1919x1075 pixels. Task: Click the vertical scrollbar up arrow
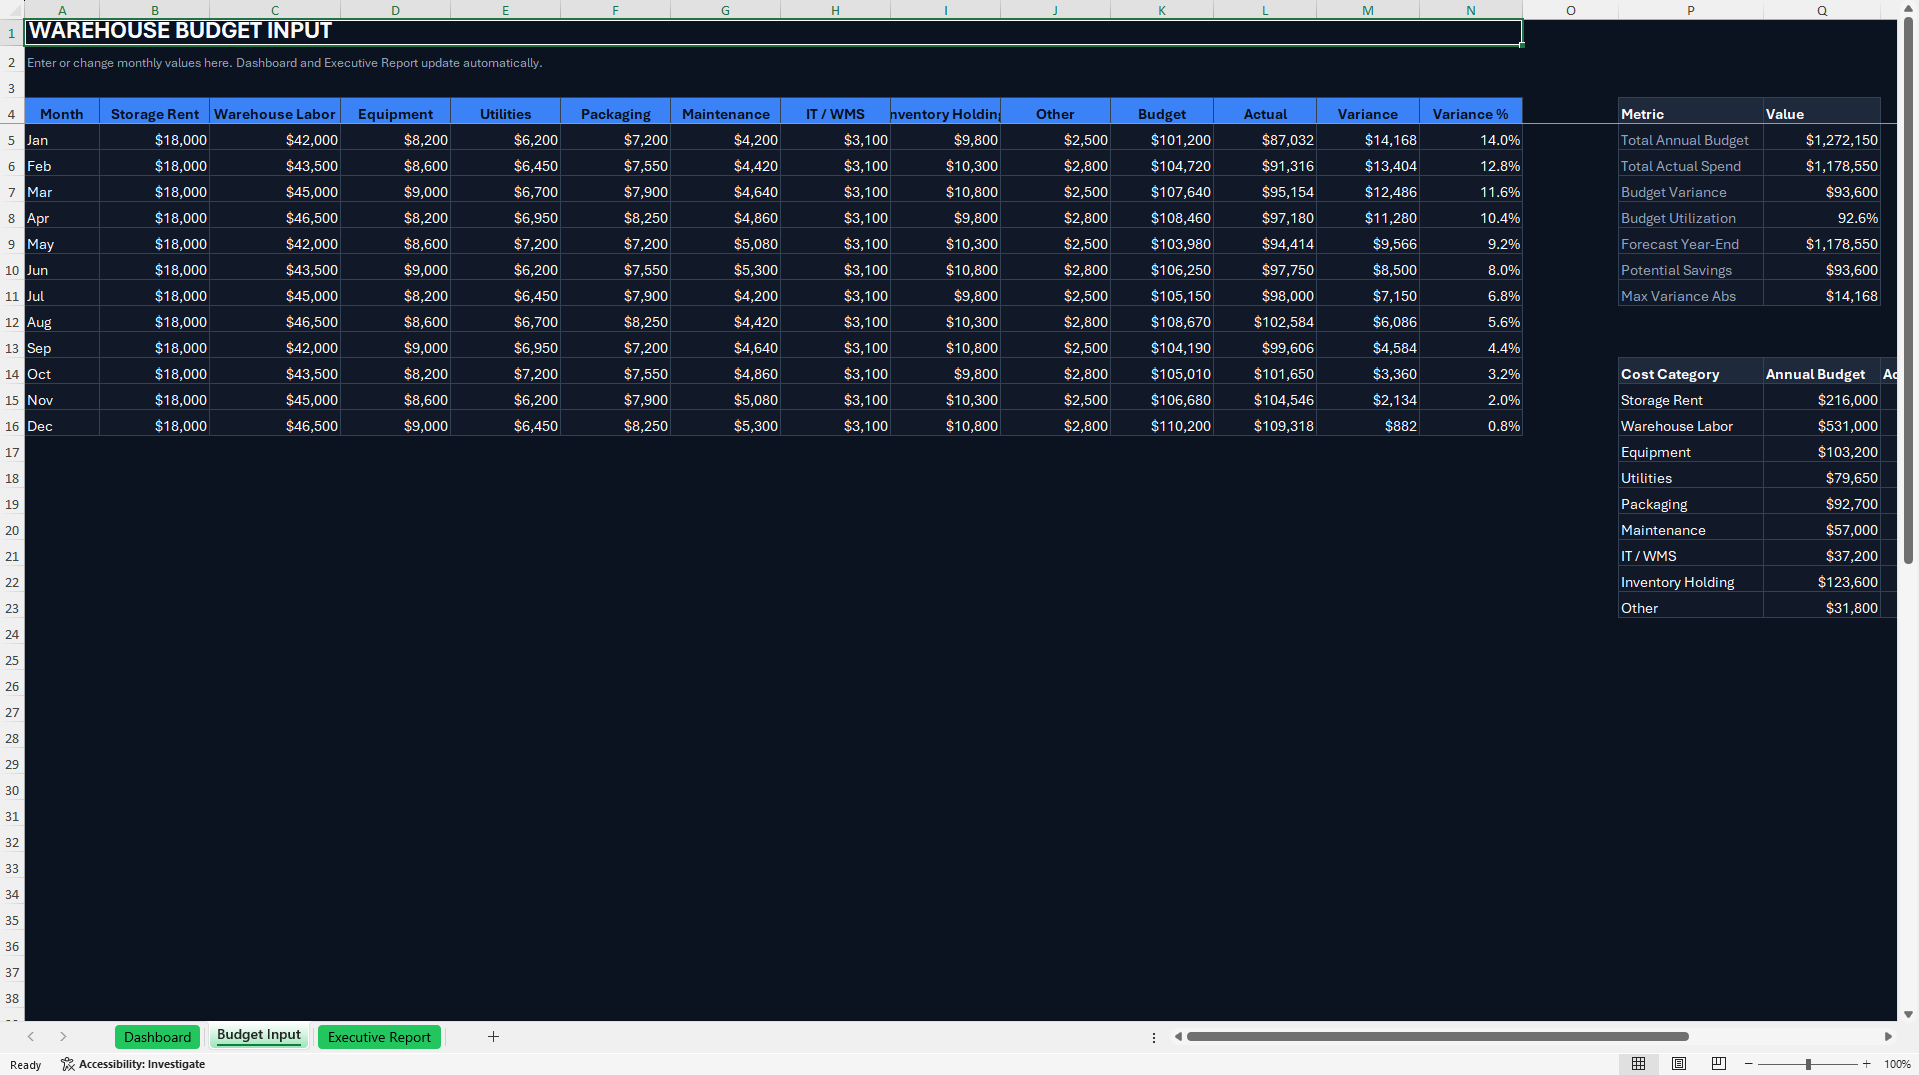(x=1908, y=8)
